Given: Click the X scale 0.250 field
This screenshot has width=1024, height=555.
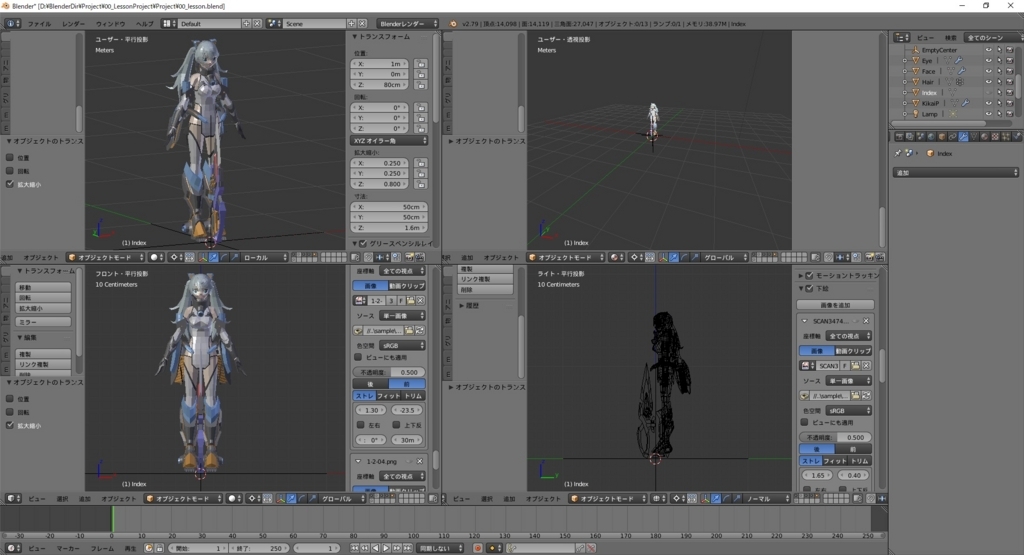Looking at the screenshot, I should 380,163.
